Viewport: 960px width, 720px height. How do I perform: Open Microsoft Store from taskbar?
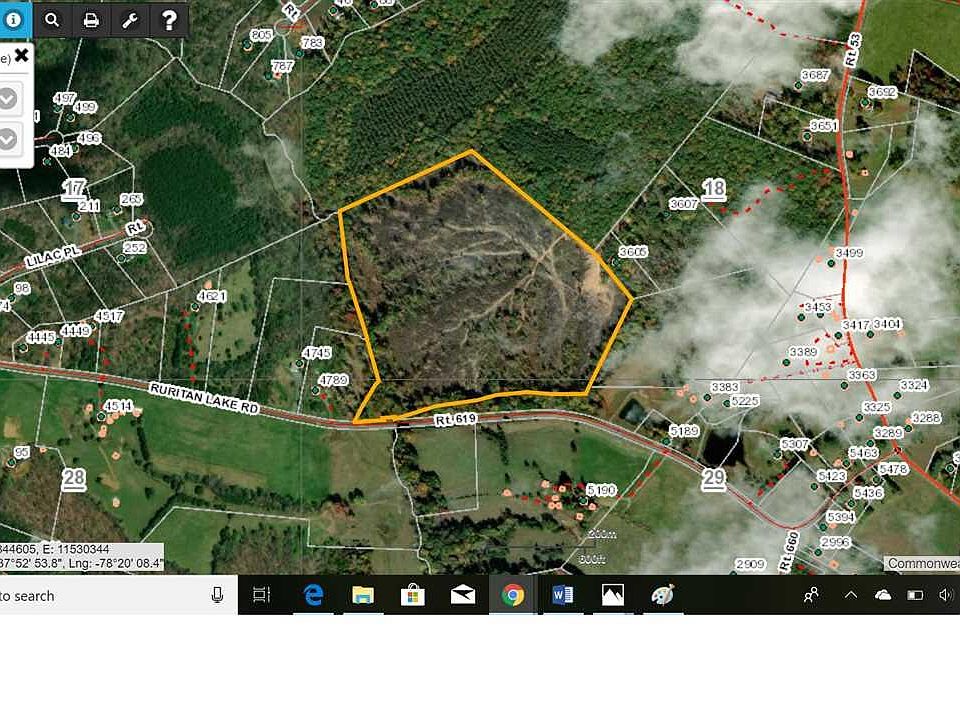413,594
